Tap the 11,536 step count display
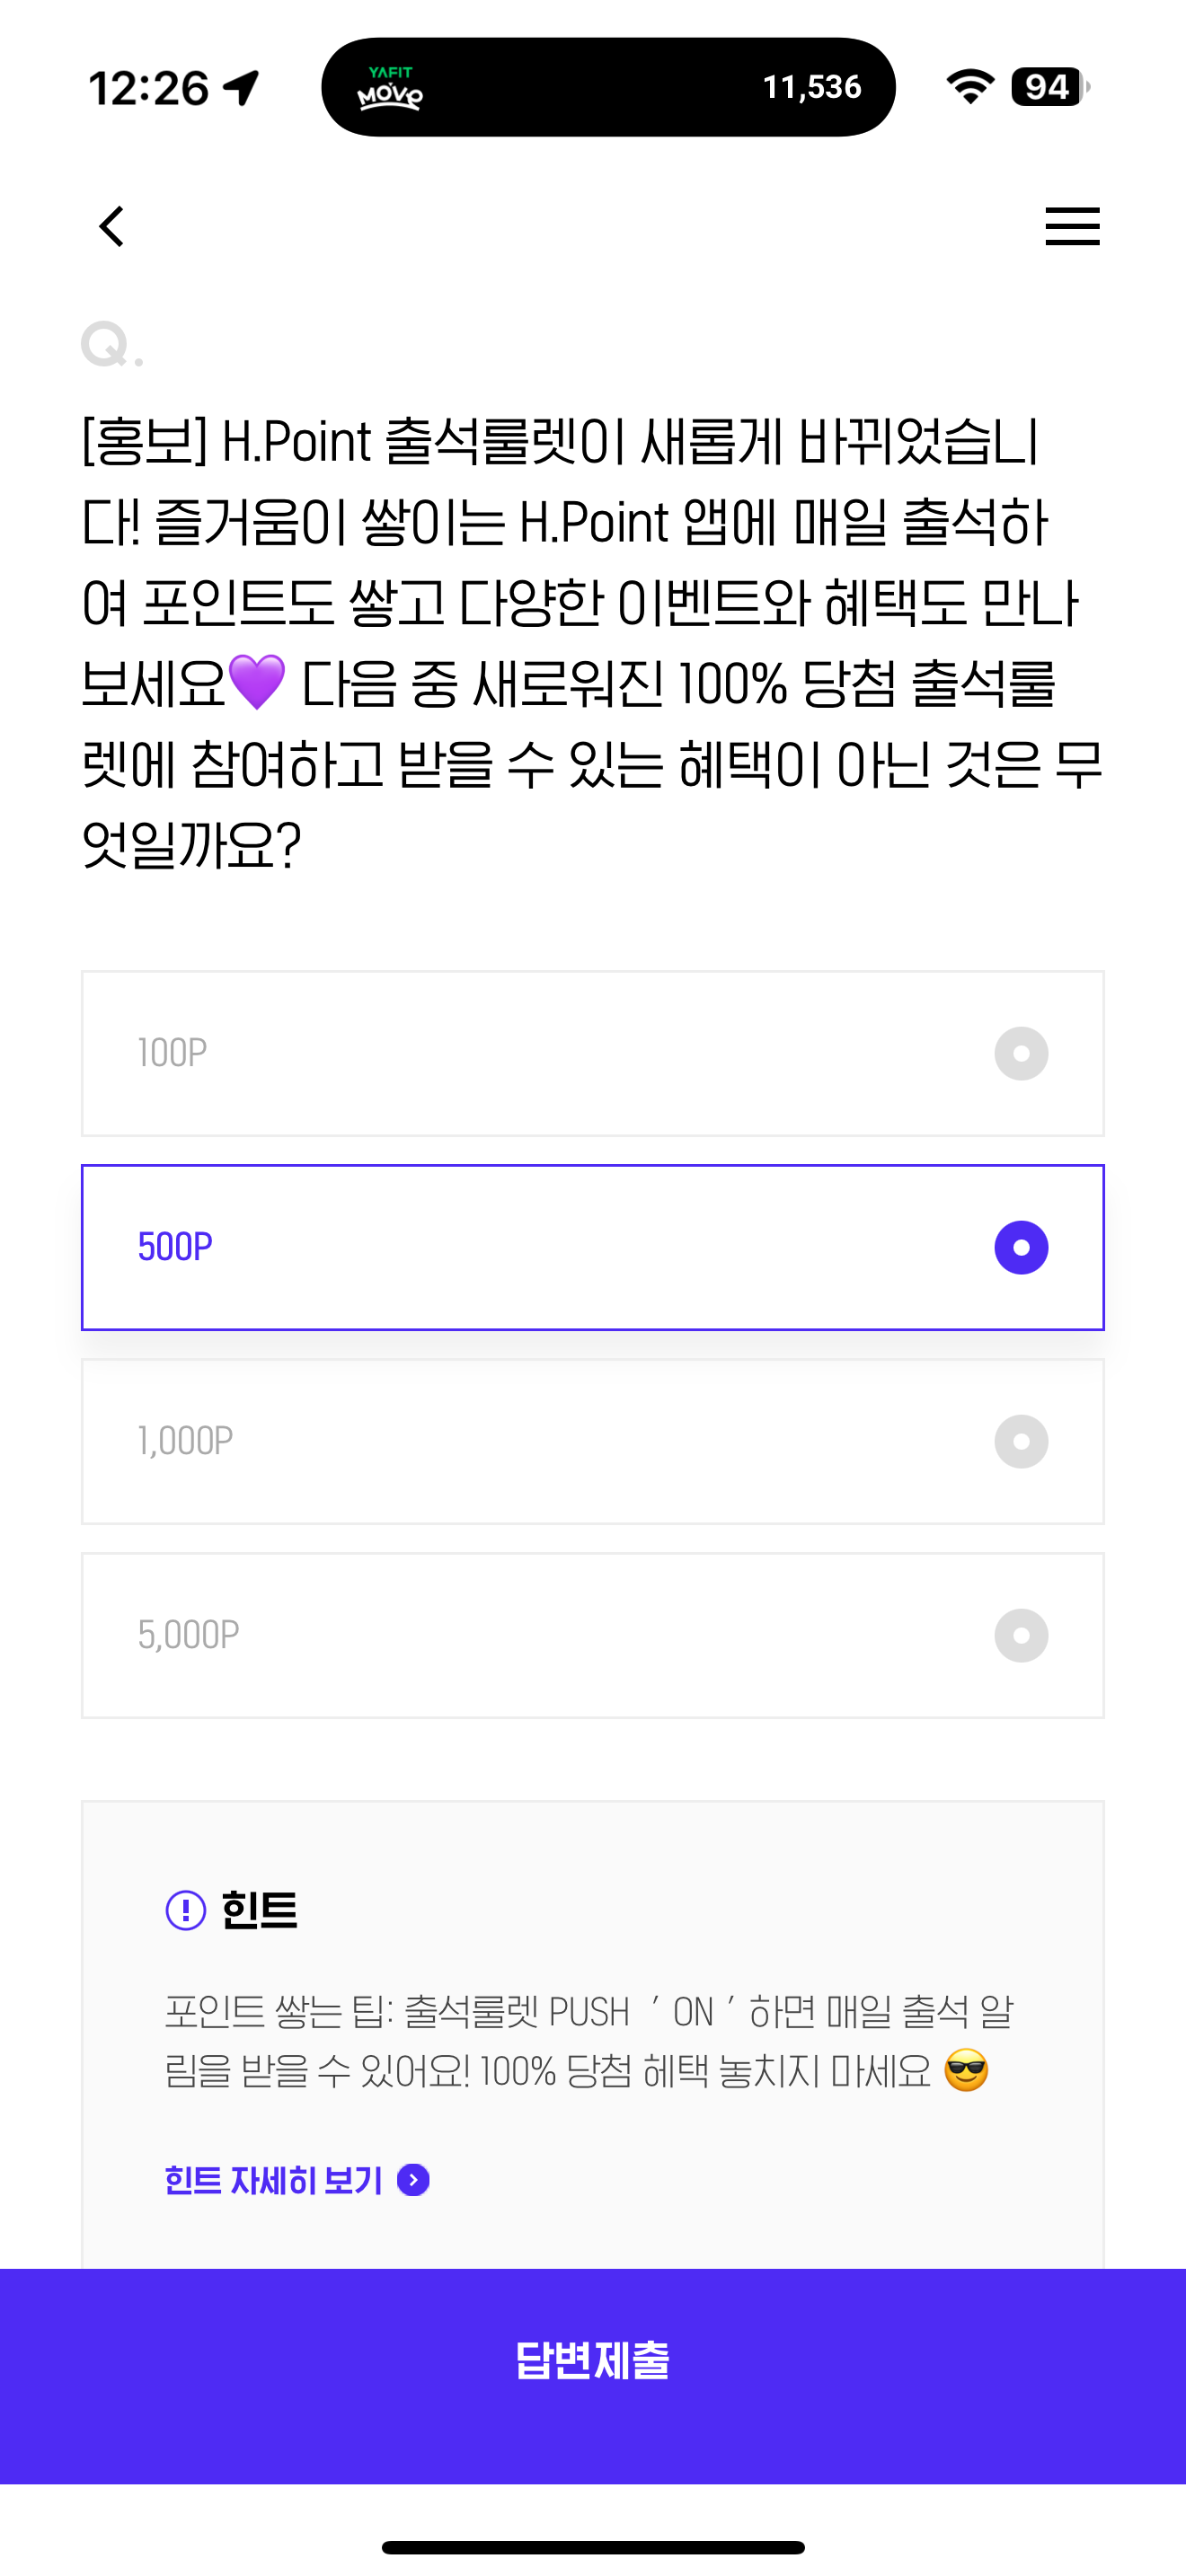This screenshot has height=2576, width=1186. coord(812,87)
